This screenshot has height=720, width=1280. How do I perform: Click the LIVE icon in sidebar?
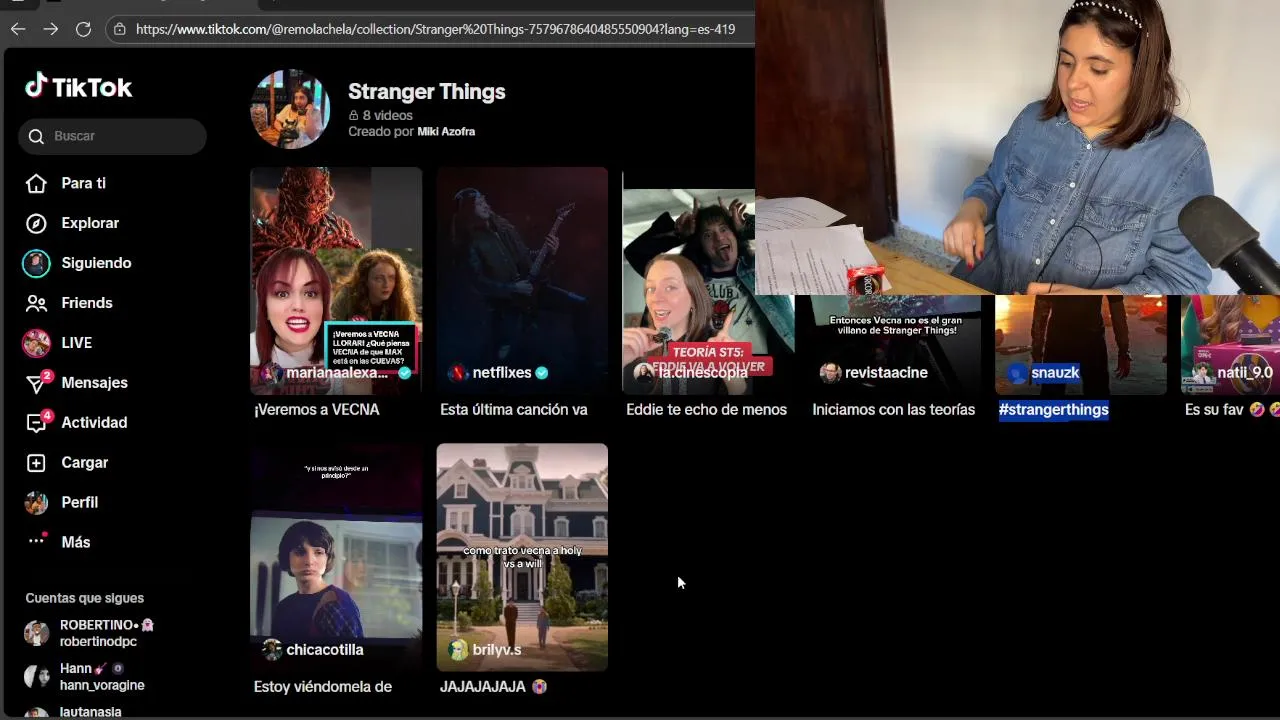pos(36,343)
